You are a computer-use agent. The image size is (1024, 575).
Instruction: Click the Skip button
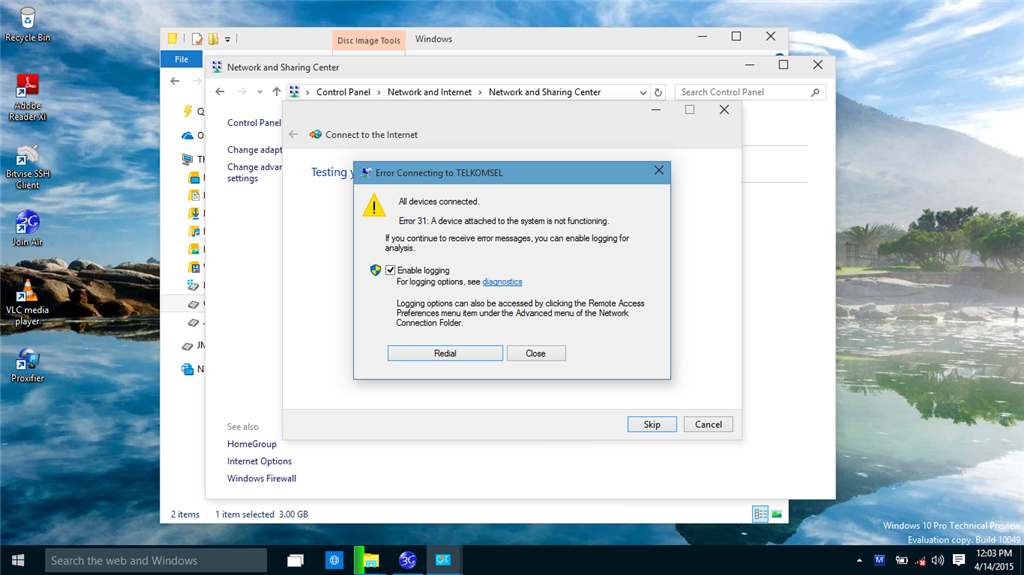652,424
